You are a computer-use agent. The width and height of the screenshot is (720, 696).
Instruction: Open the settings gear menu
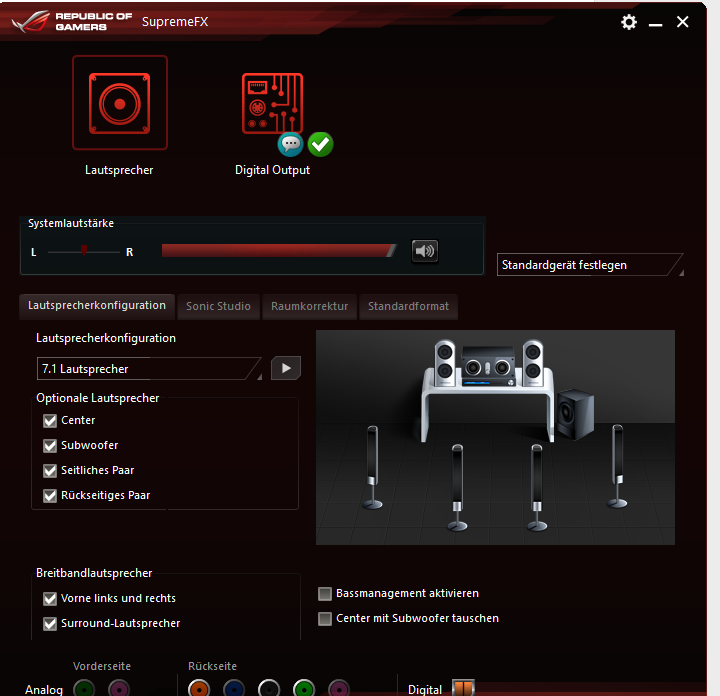coord(629,22)
